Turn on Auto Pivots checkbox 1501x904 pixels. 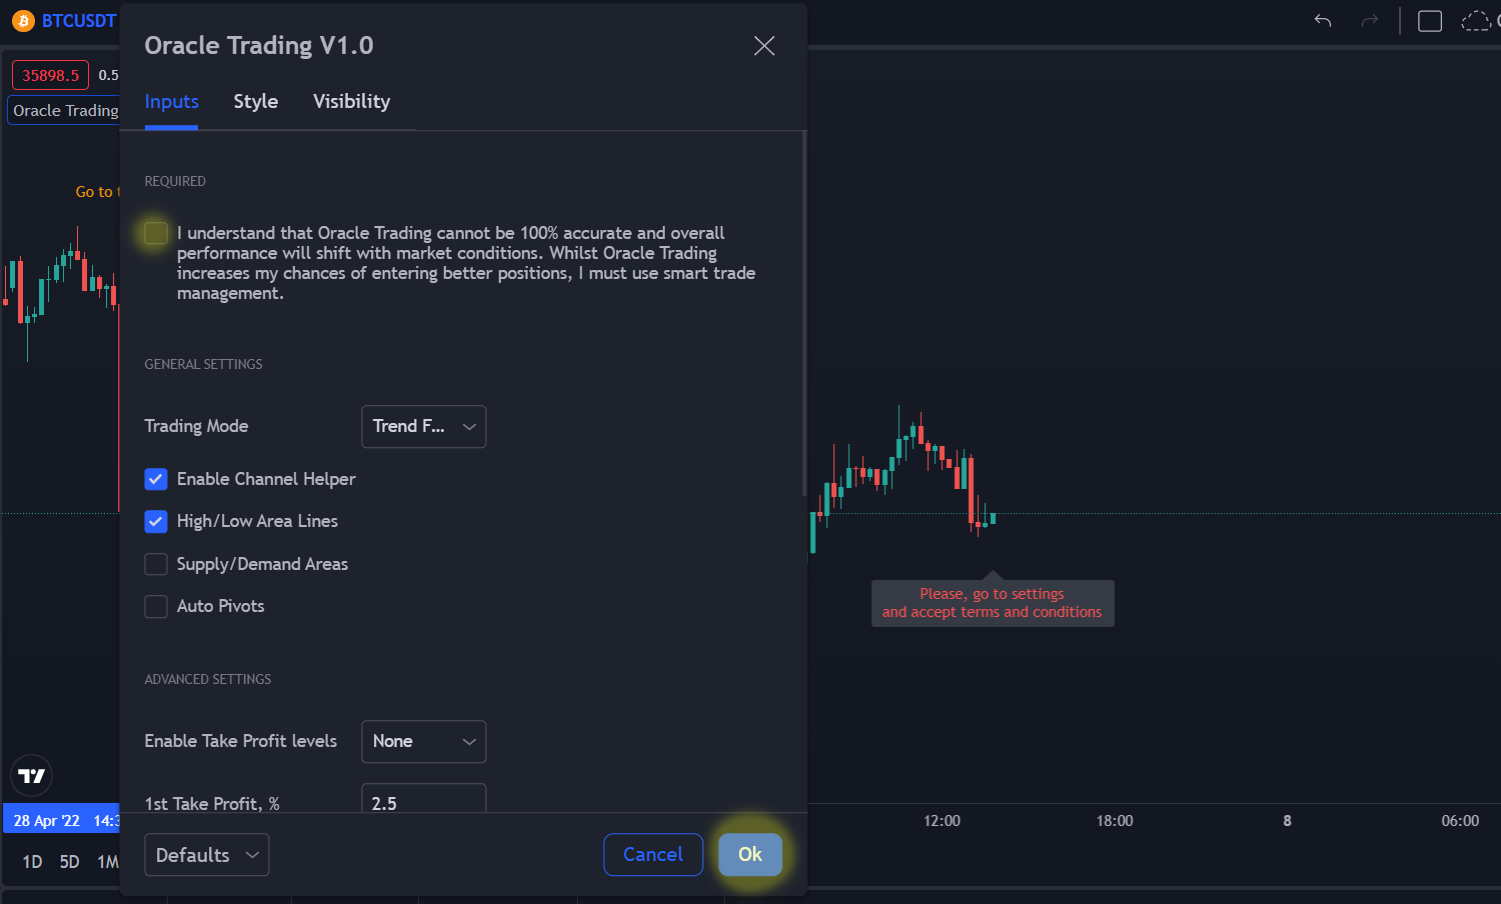(156, 606)
